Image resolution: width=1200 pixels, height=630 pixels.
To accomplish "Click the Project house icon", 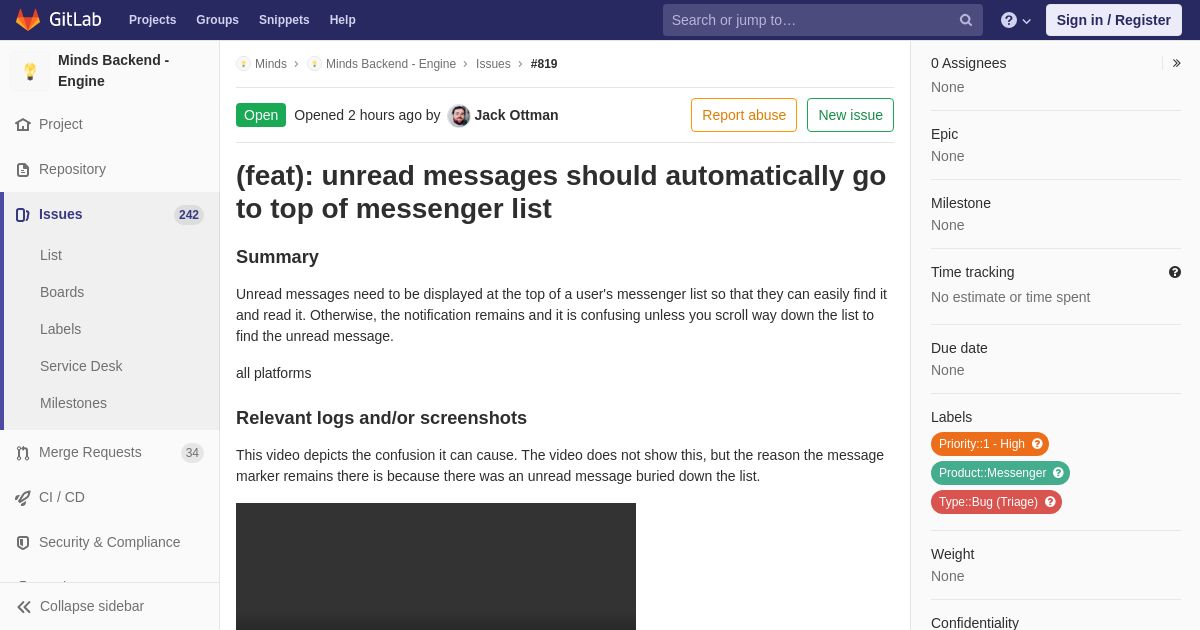I will pos(23,125).
